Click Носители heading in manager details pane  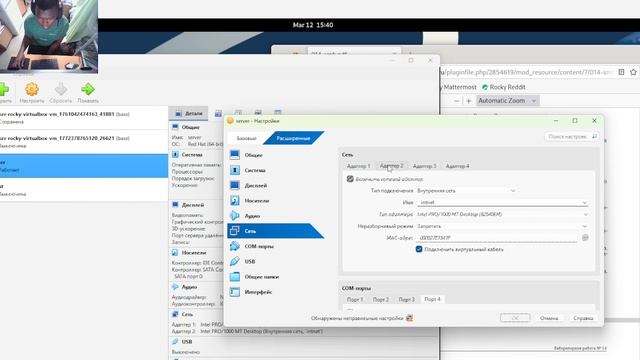tap(193, 253)
